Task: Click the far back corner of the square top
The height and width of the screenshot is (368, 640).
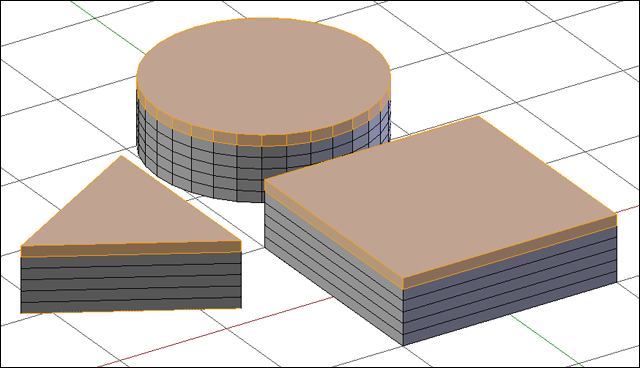Action: (x=478, y=117)
